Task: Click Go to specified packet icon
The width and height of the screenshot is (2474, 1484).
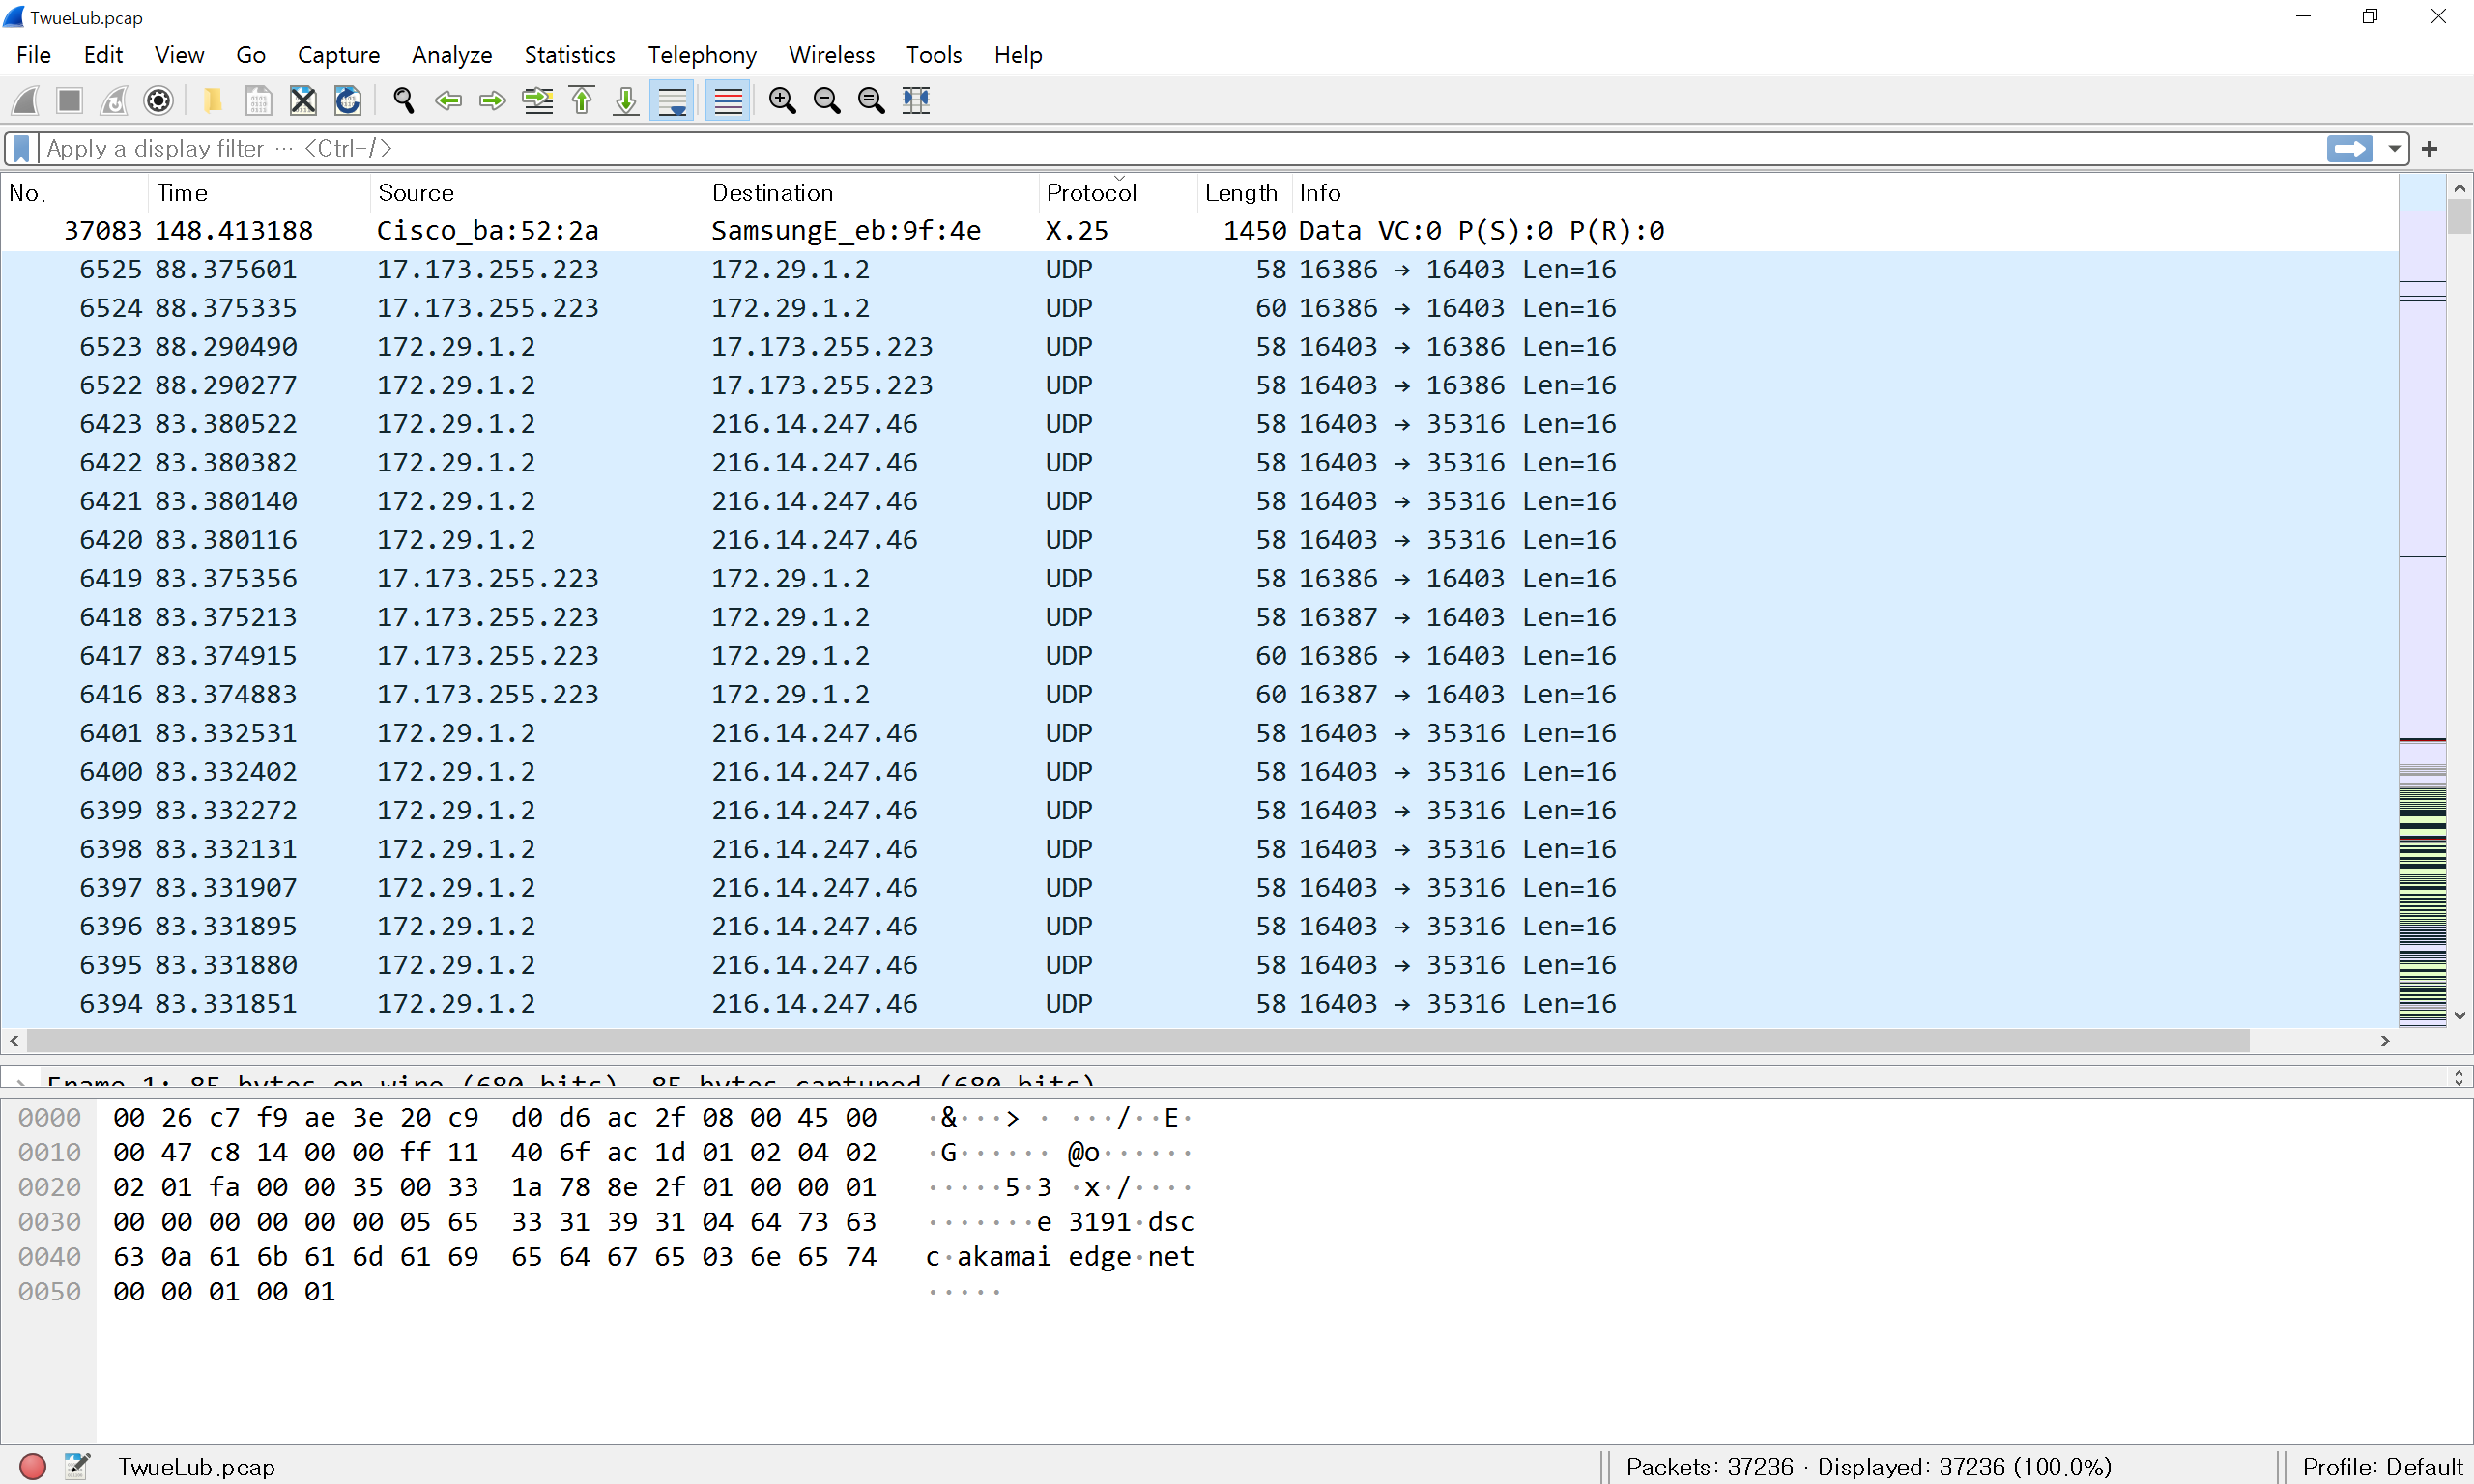Action: tap(538, 100)
